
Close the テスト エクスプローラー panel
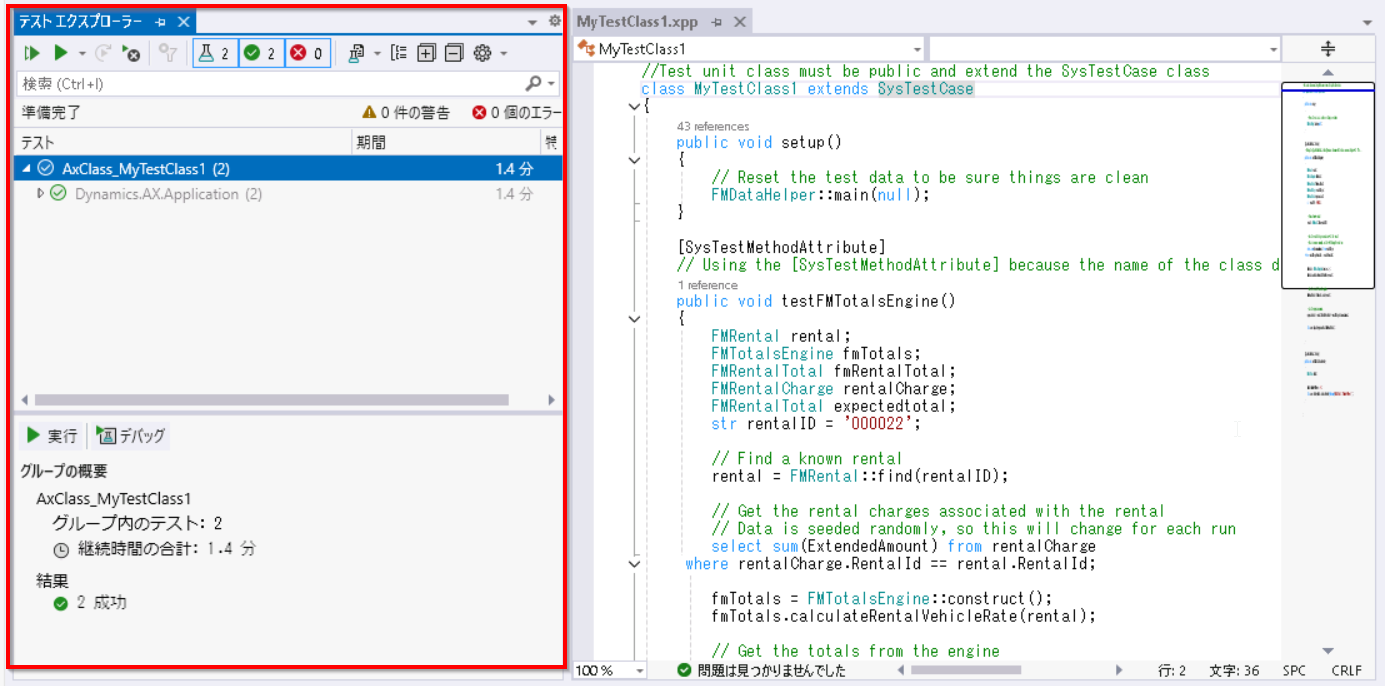[183, 21]
